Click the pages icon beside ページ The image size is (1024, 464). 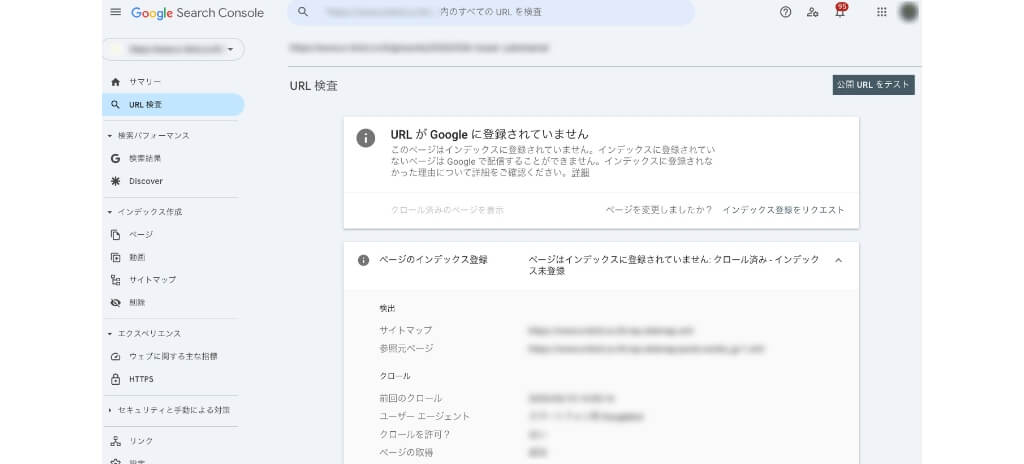pyautogui.click(x=116, y=235)
